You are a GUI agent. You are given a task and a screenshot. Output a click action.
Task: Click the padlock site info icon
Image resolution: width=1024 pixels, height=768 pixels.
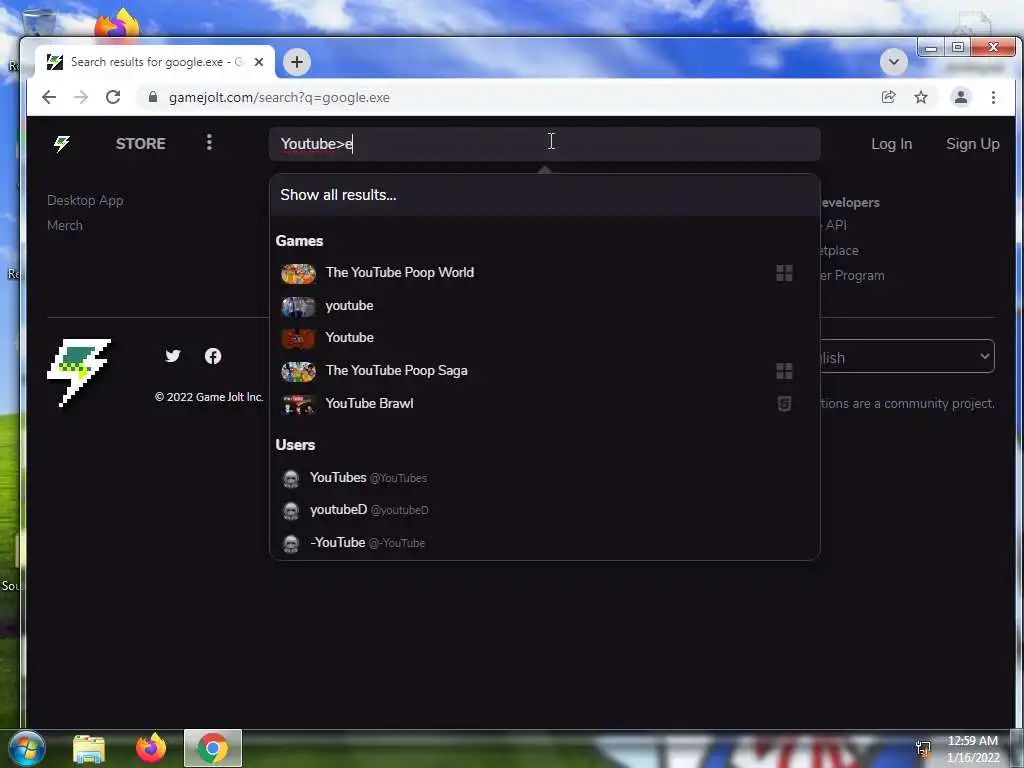pos(153,97)
